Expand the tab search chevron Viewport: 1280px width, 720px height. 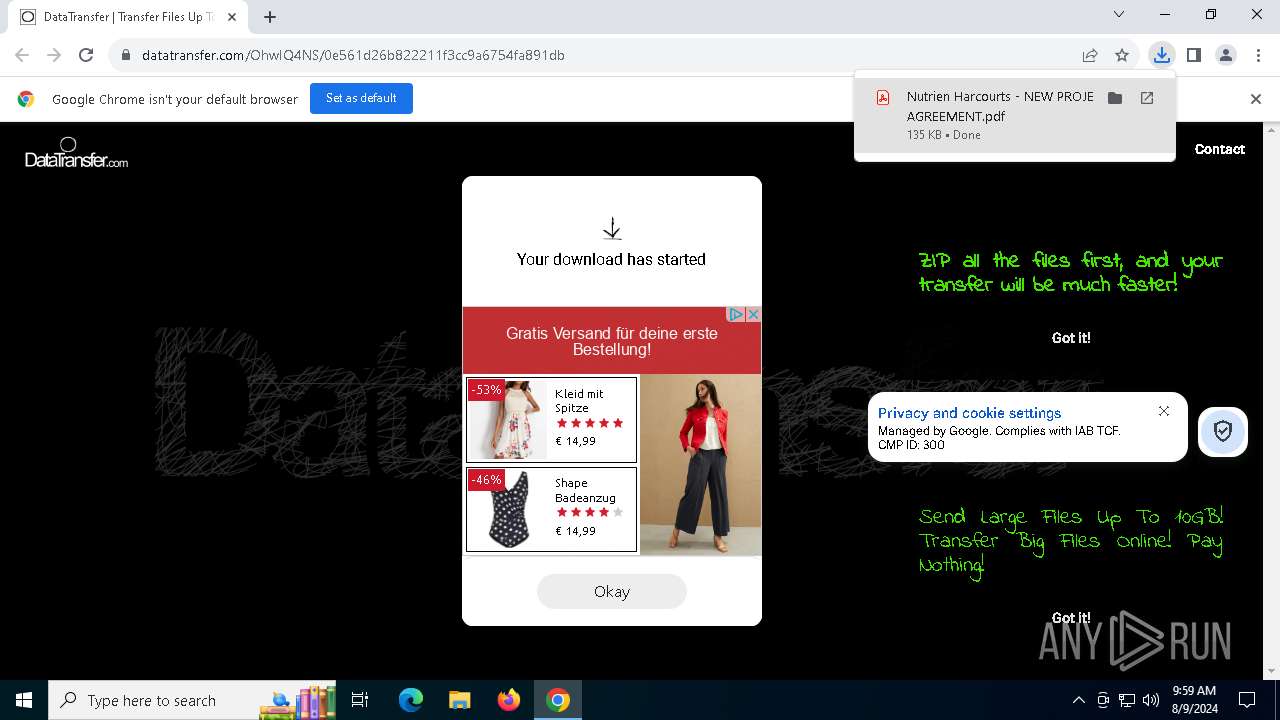(x=1119, y=15)
